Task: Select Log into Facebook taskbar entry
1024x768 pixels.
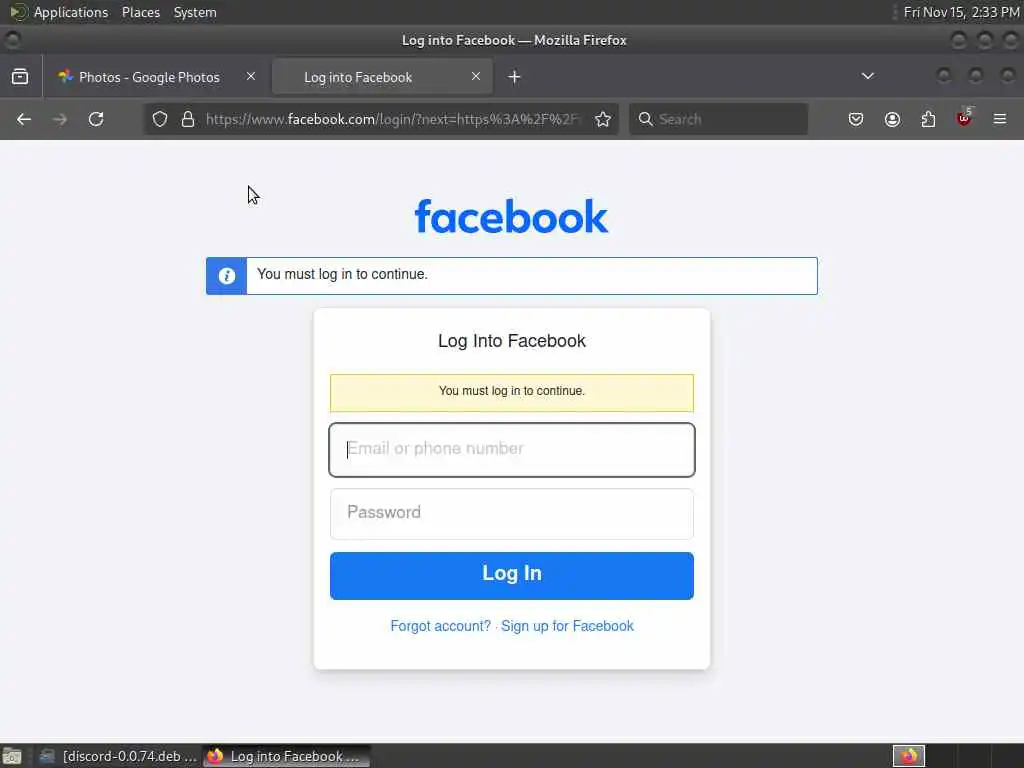Action: coord(286,756)
